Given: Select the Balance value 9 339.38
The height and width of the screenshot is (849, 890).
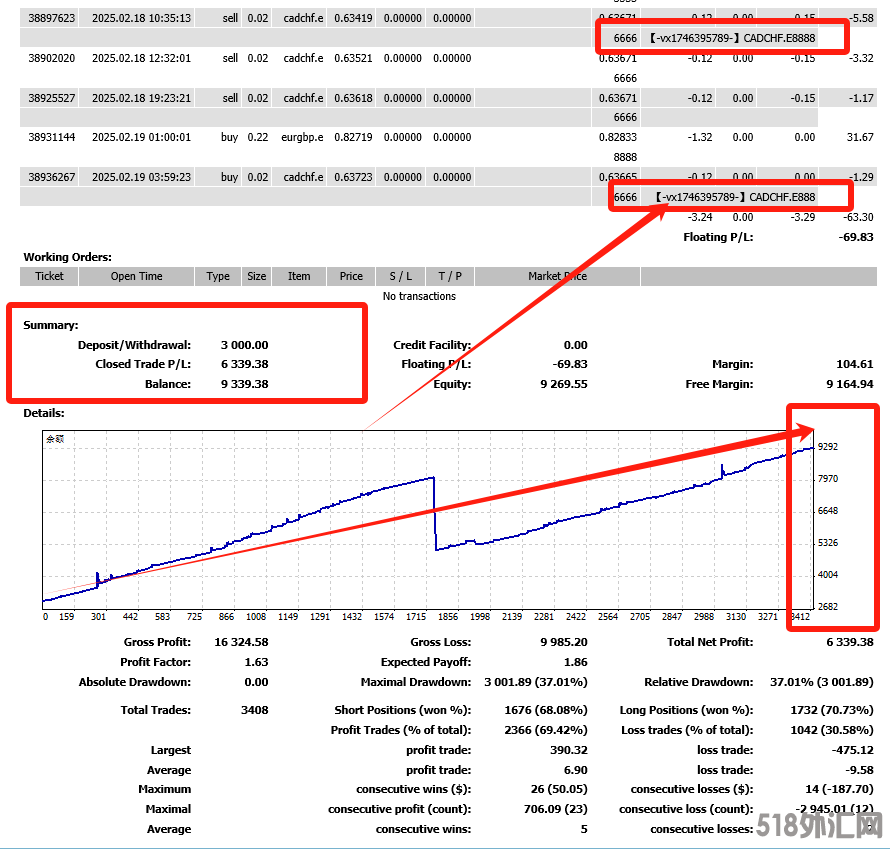Looking at the screenshot, I should pyautogui.click(x=244, y=384).
